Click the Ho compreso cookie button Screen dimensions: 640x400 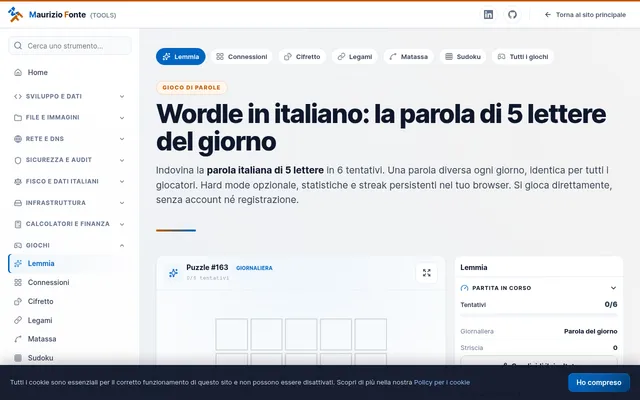coord(599,382)
